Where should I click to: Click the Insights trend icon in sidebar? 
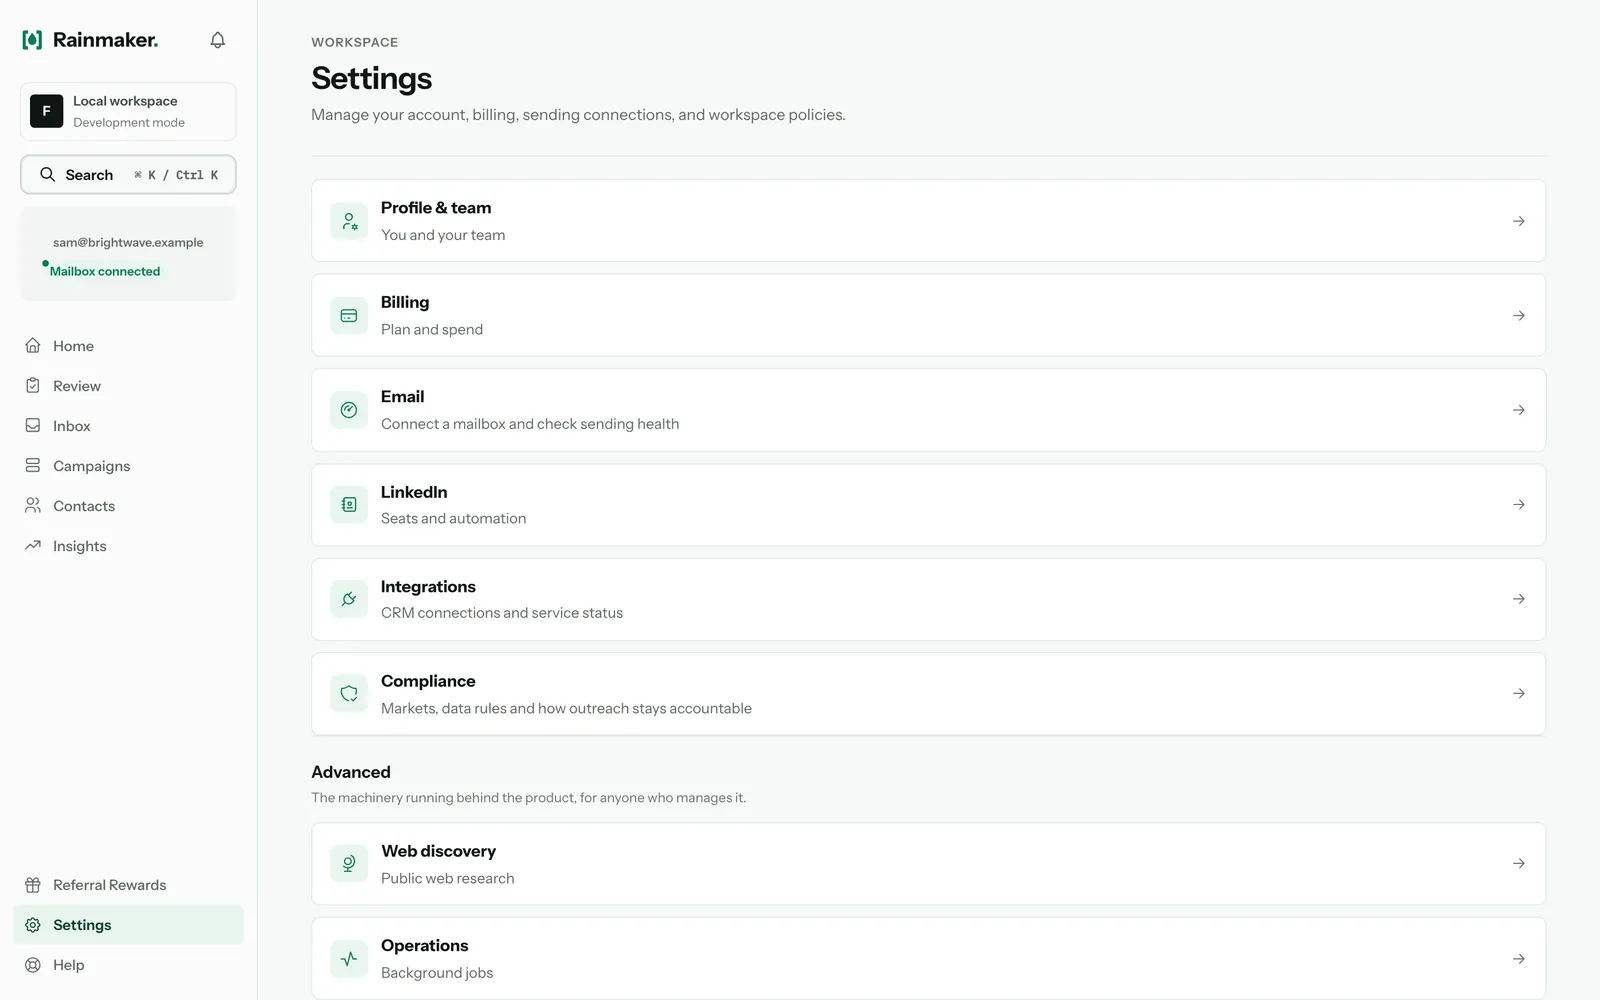coord(33,546)
